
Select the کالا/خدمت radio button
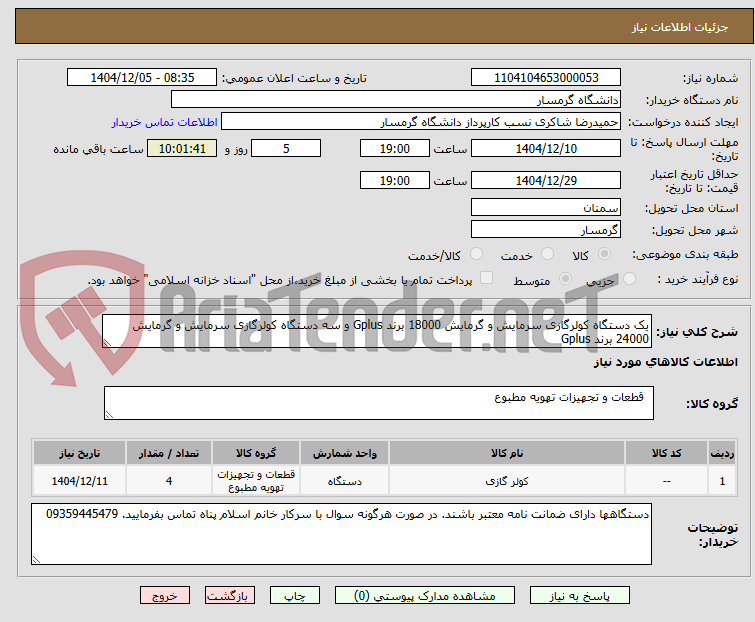[x=476, y=254]
